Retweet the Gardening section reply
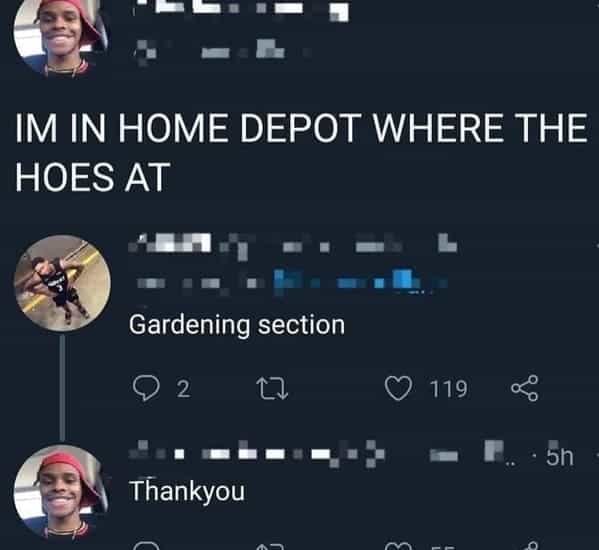This screenshot has height=550, width=599. click(x=272, y=388)
